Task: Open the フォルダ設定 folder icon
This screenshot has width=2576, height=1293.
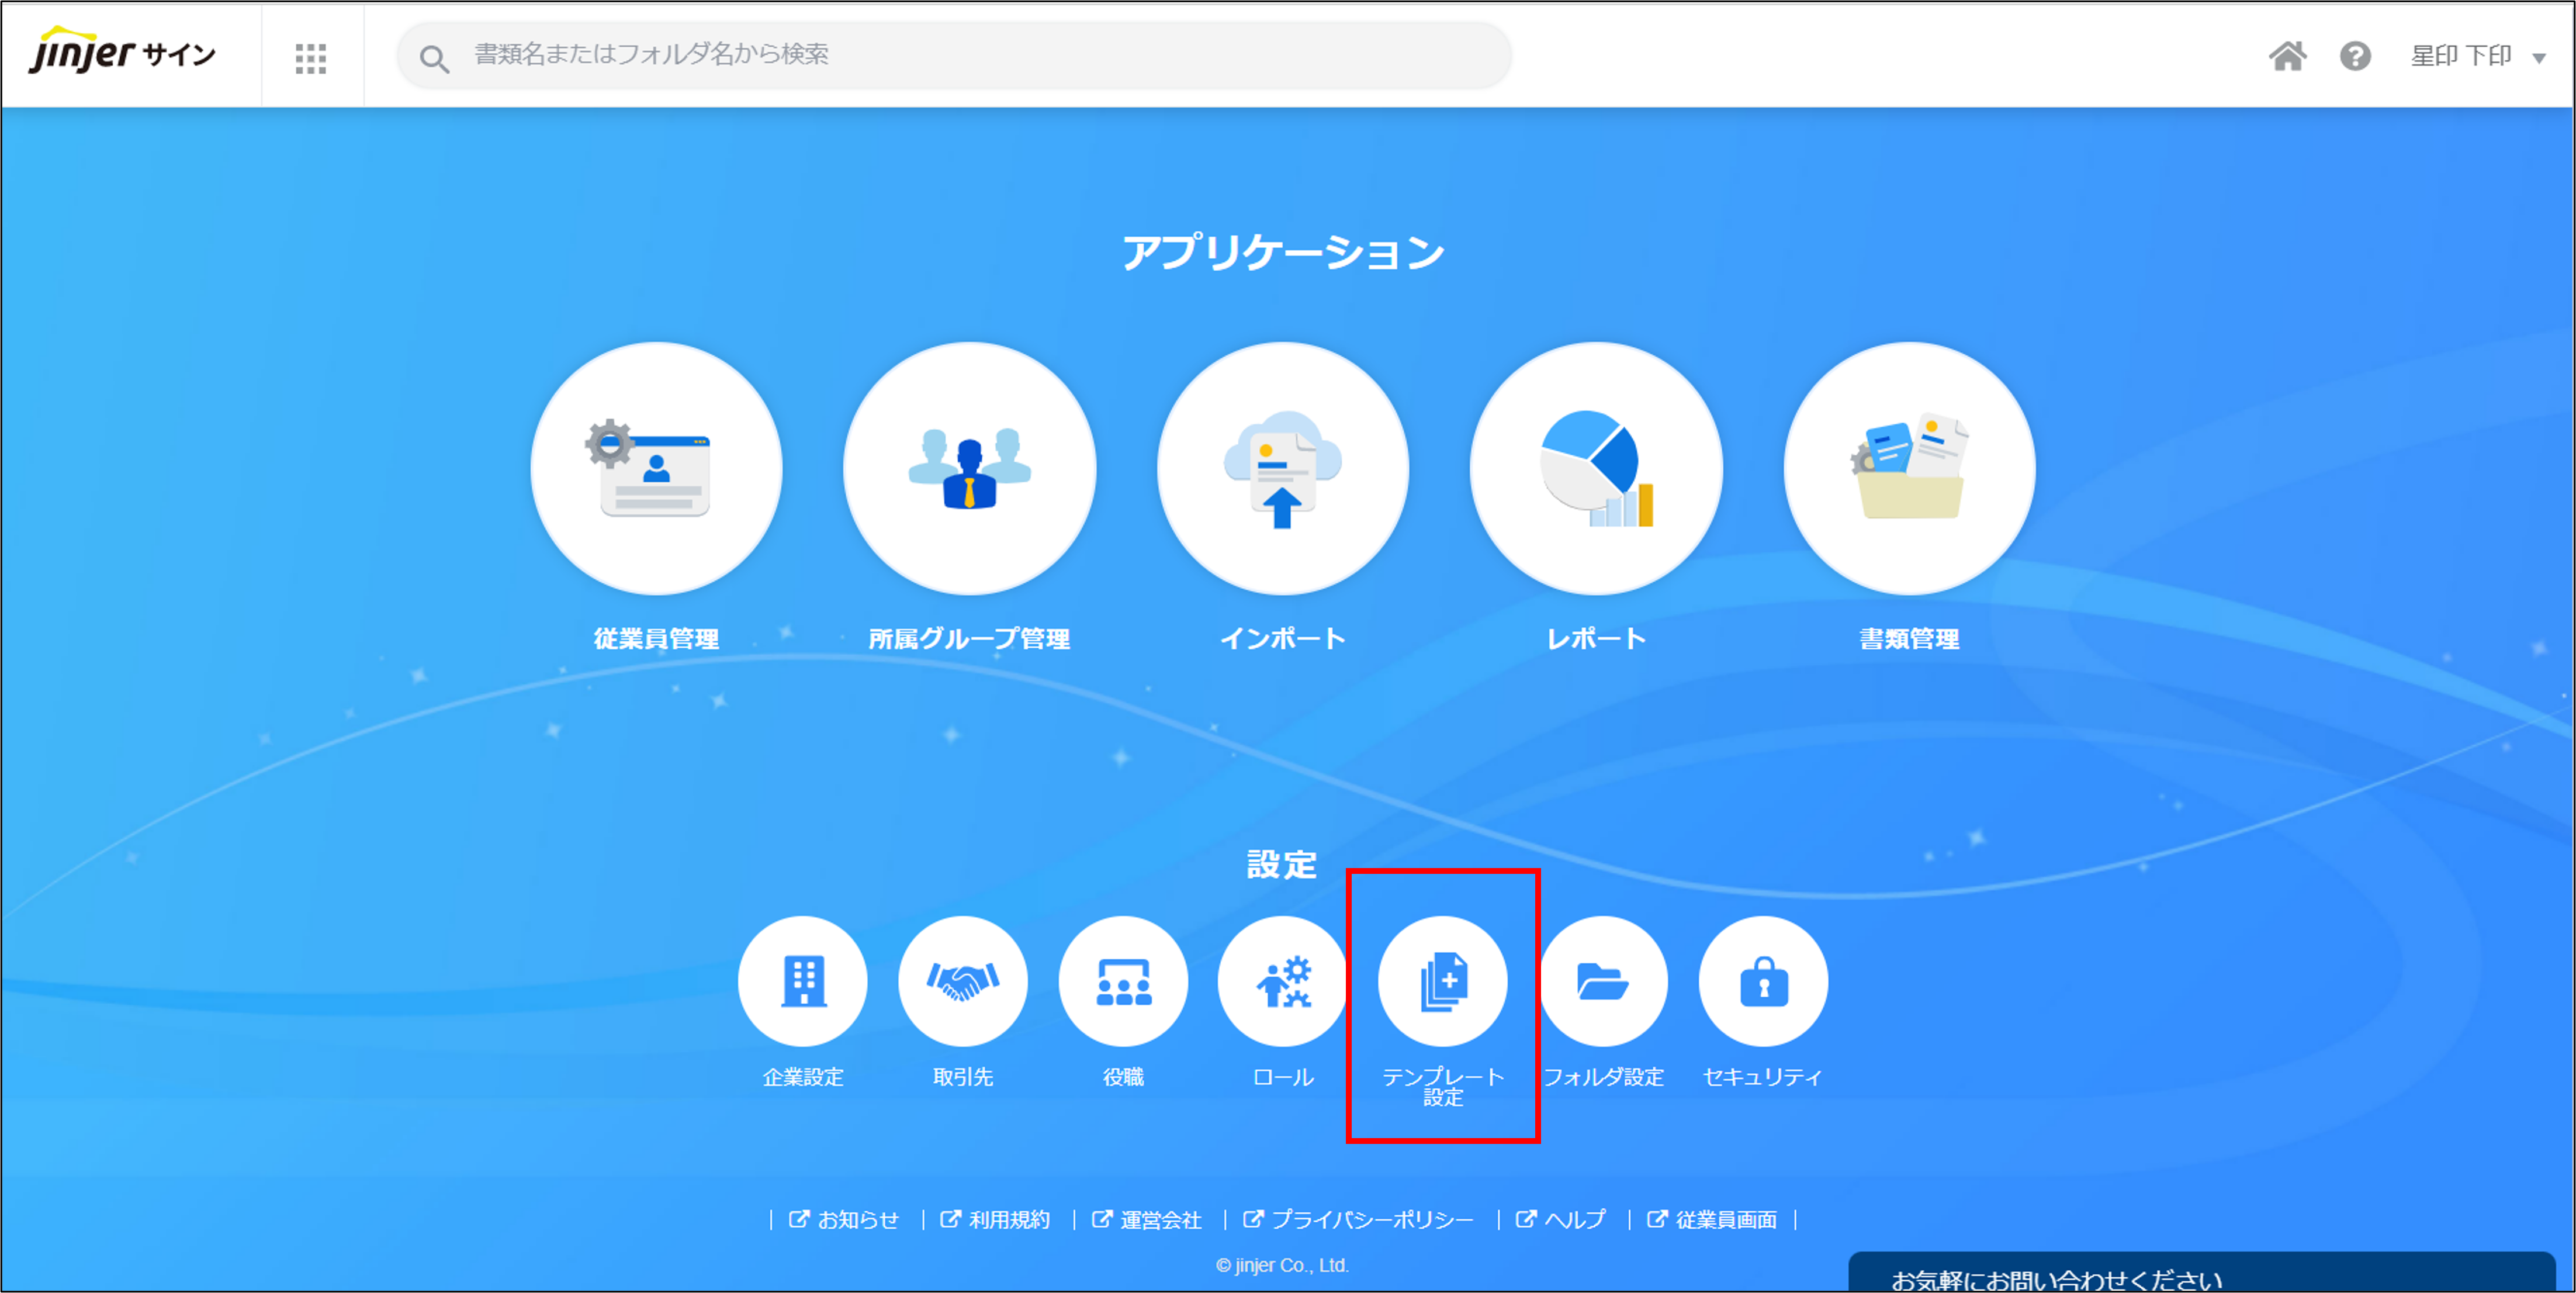Action: 1603,981
